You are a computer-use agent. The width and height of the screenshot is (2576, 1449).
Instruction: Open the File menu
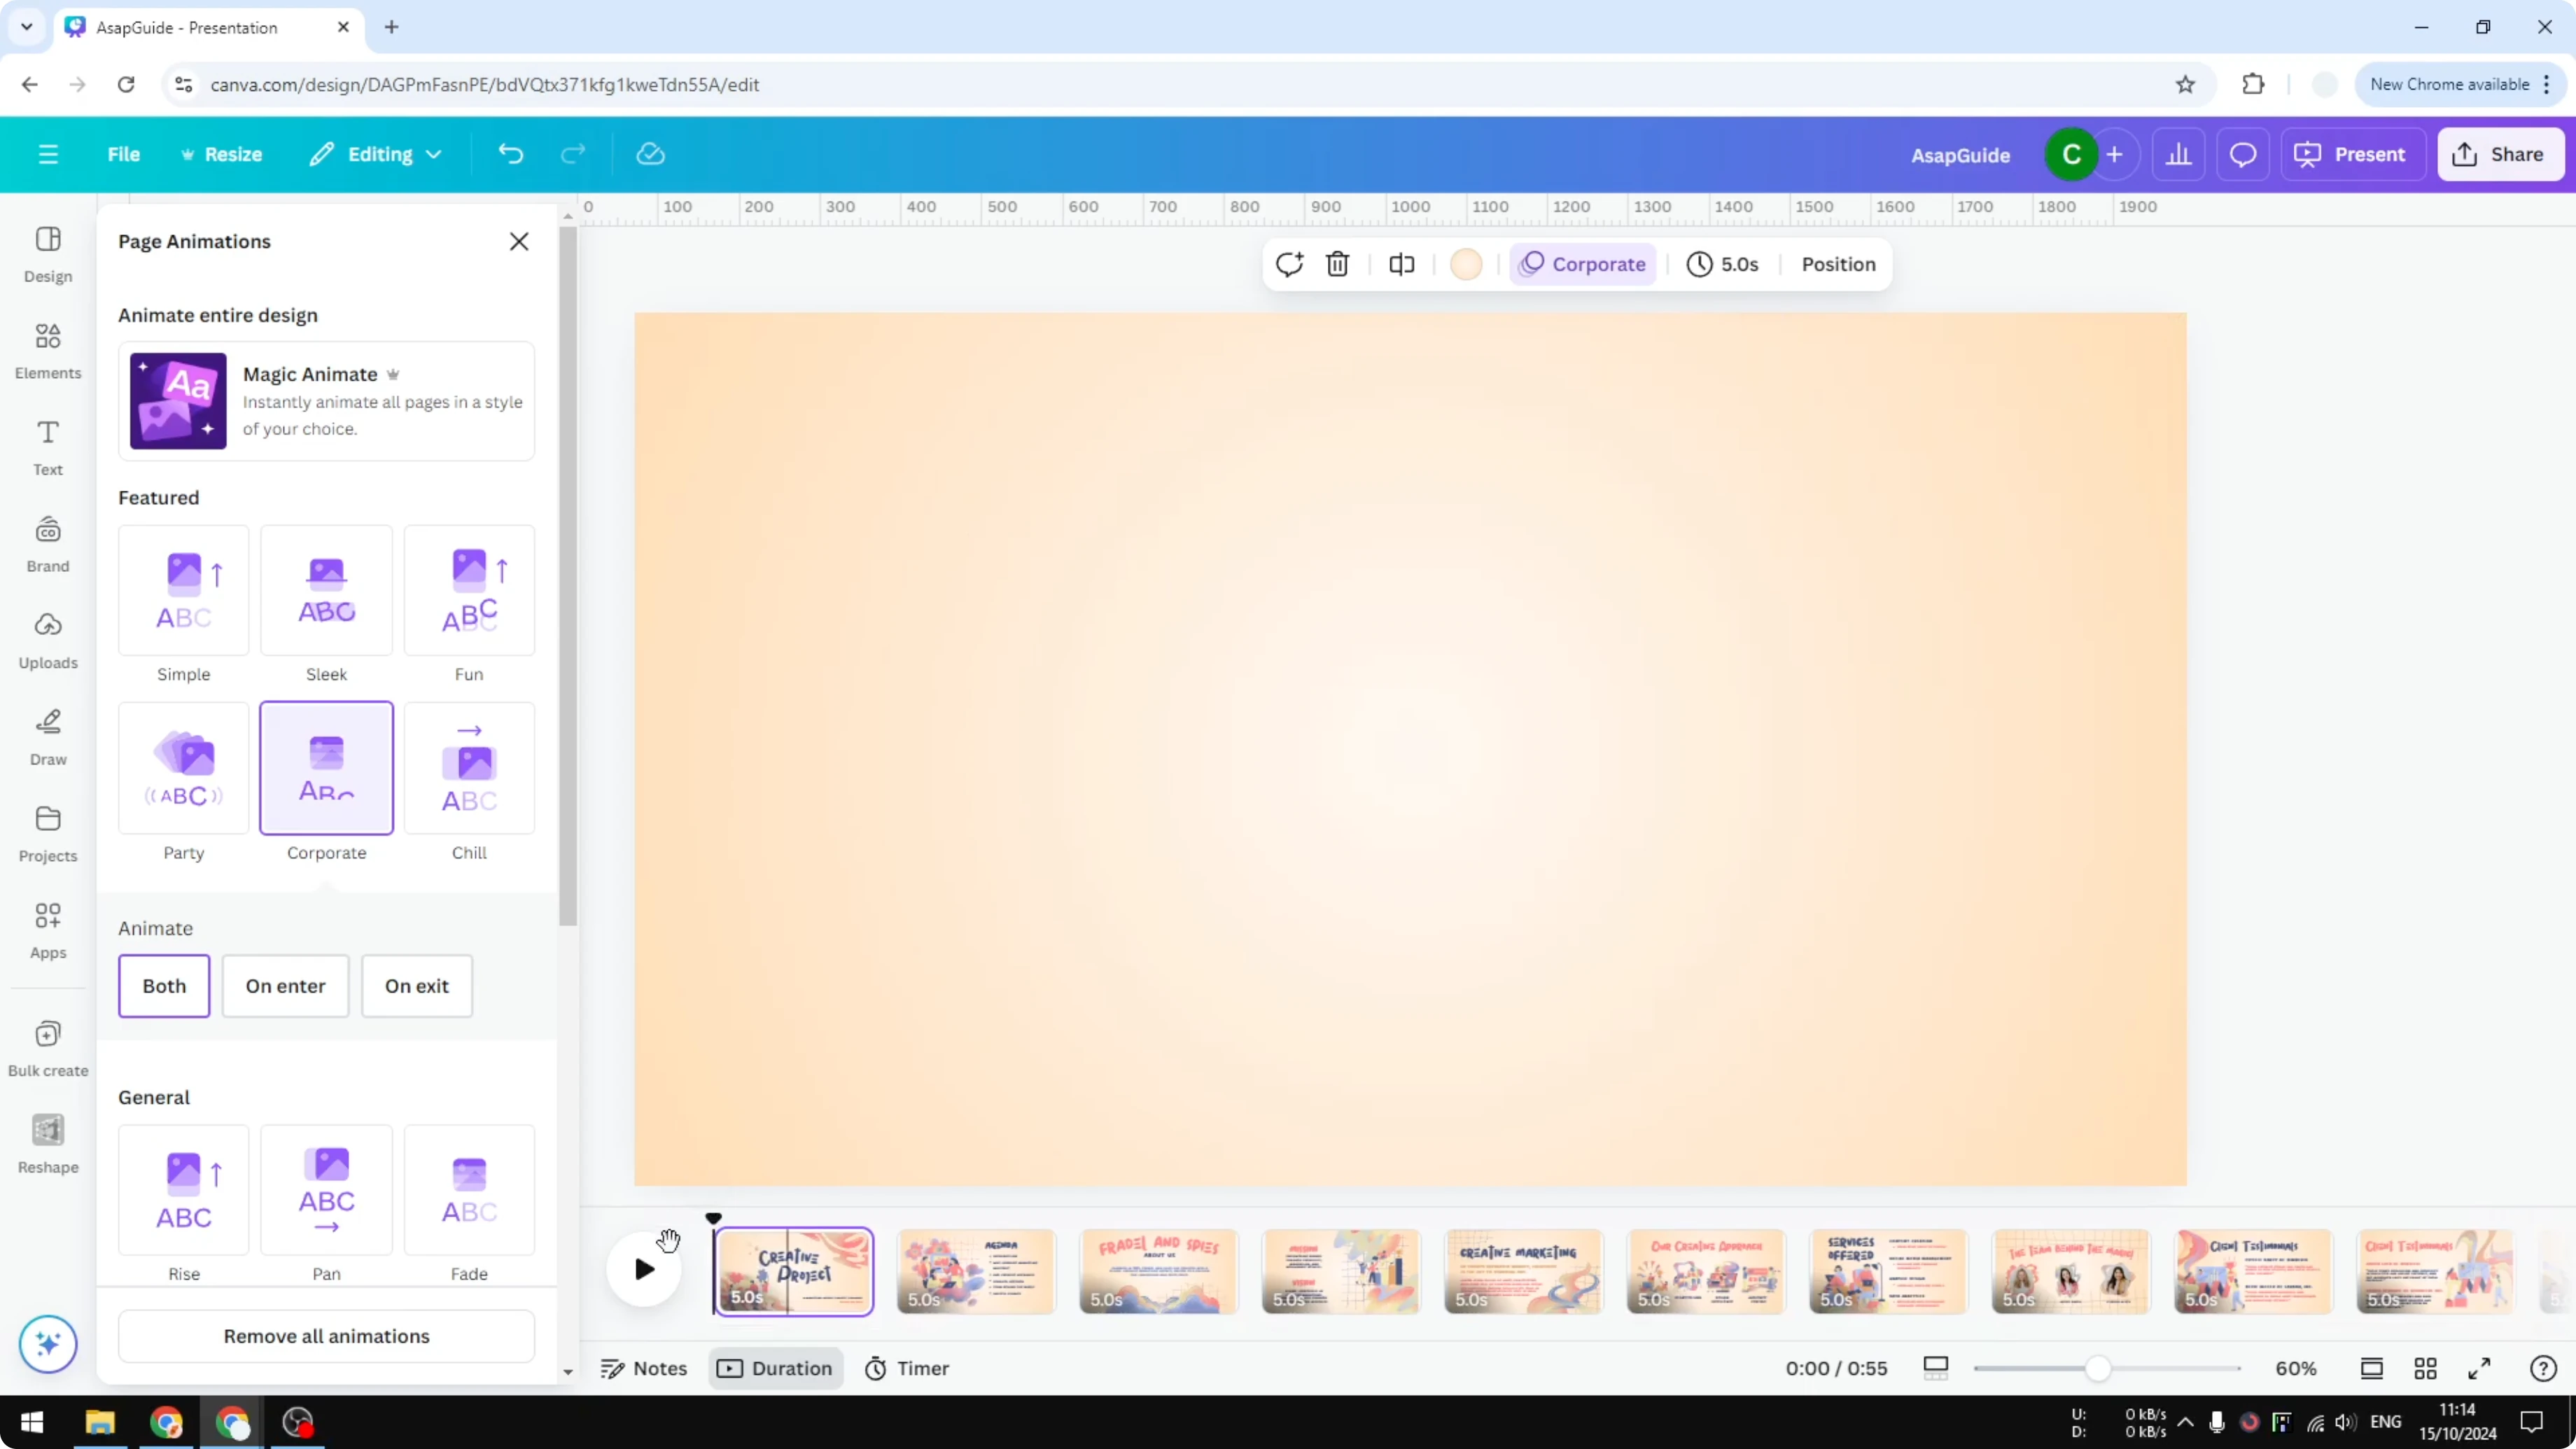coord(124,154)
